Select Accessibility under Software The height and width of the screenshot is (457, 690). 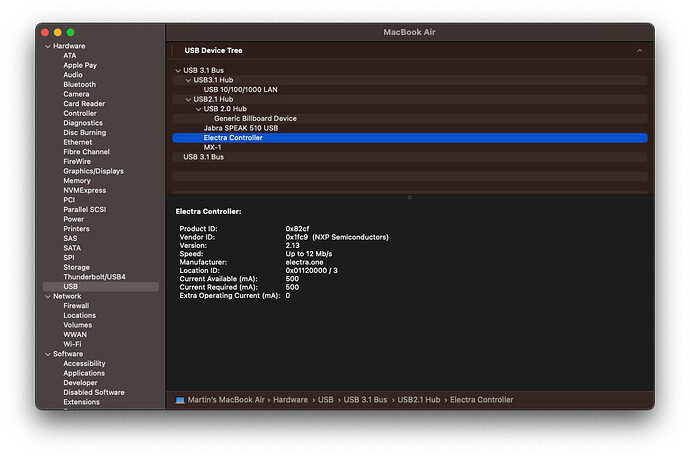(84, 364)
